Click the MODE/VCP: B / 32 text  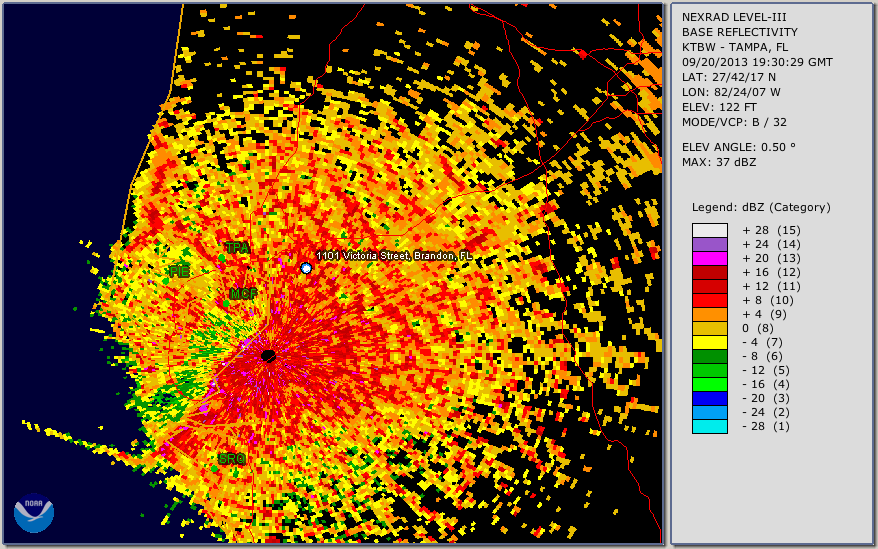[x=734, y=122]
